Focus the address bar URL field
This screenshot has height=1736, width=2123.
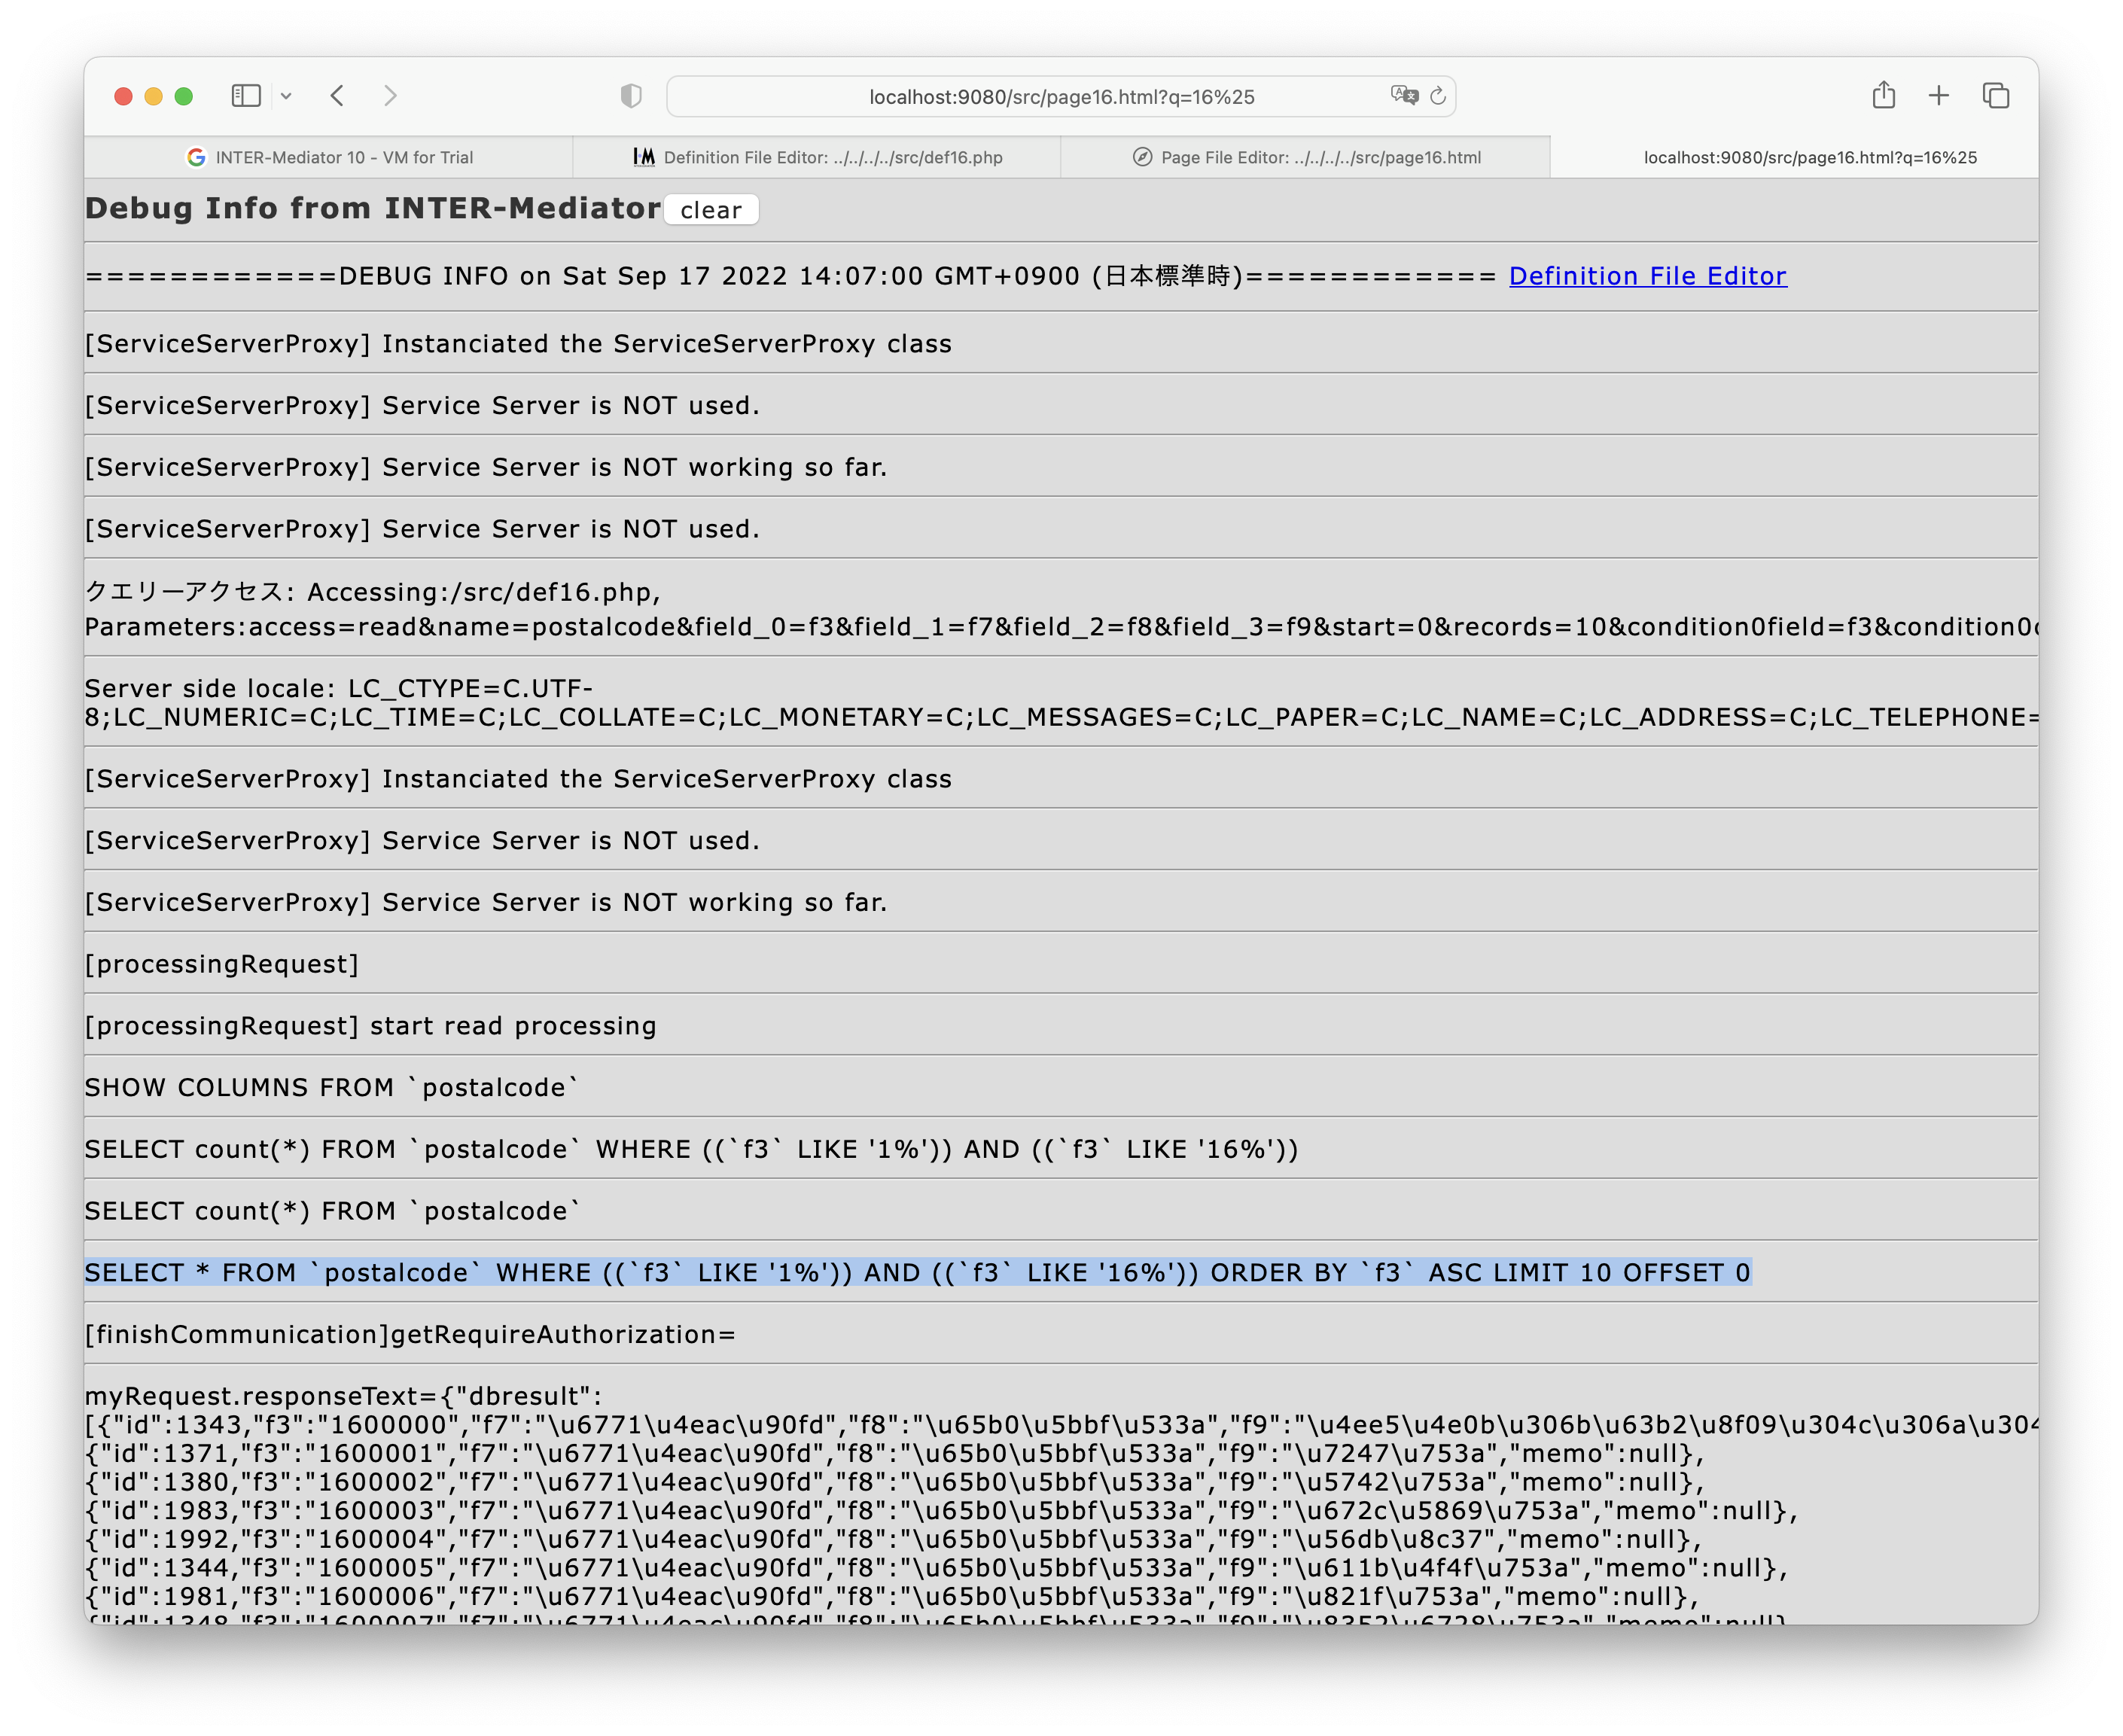pos(1061,97)
